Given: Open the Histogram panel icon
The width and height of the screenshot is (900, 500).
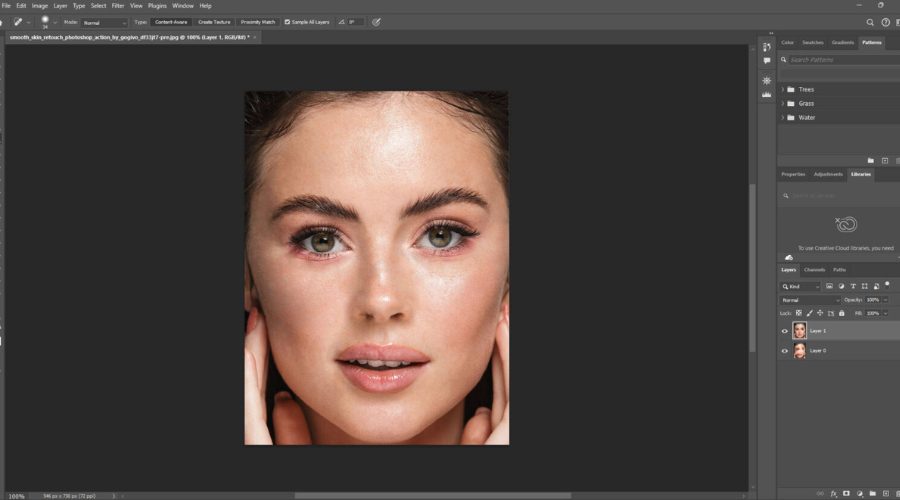Looking at the screenshot, I should (767, 94).
